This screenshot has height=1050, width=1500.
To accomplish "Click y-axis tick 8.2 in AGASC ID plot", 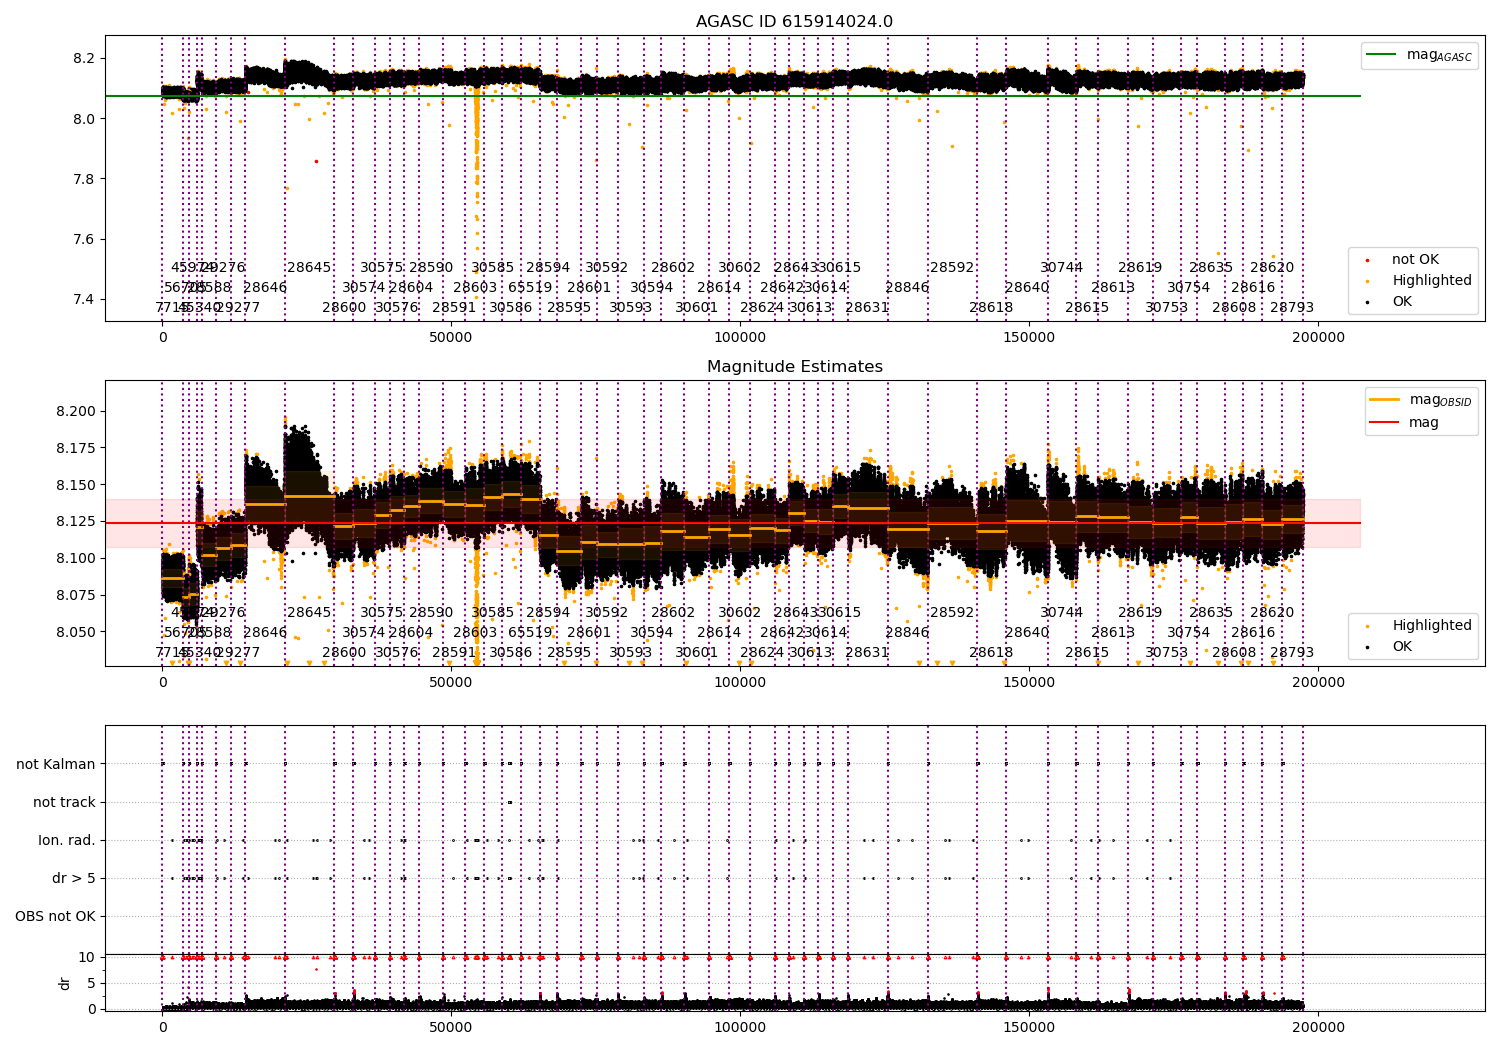I will coord(84,58).
